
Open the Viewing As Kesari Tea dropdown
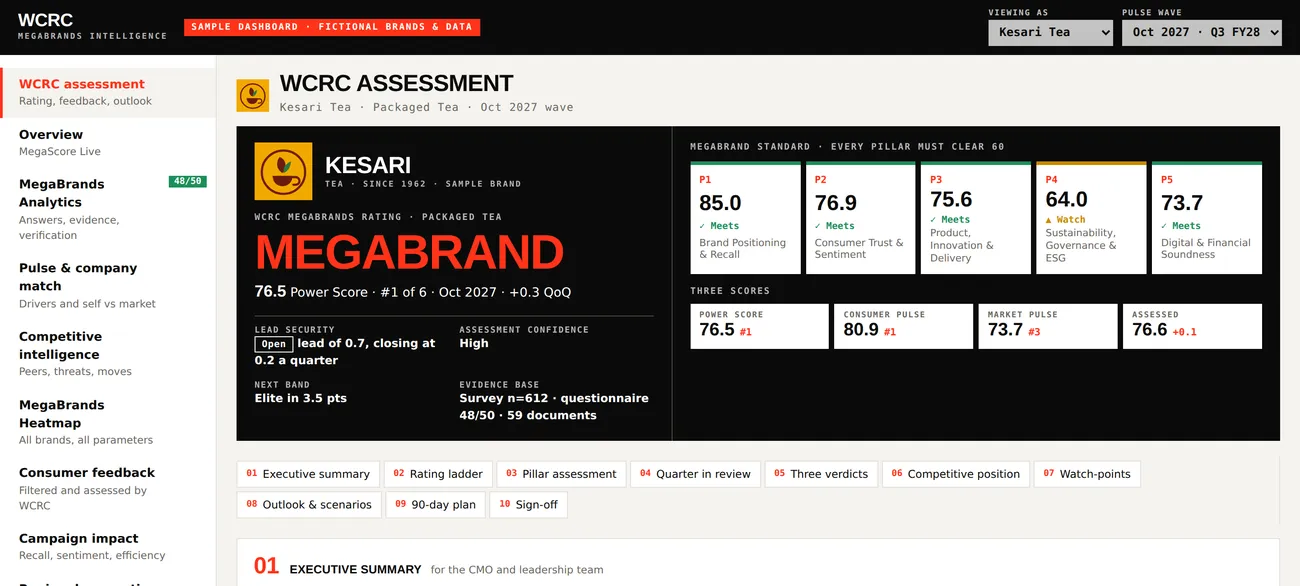coord(1050,32)
